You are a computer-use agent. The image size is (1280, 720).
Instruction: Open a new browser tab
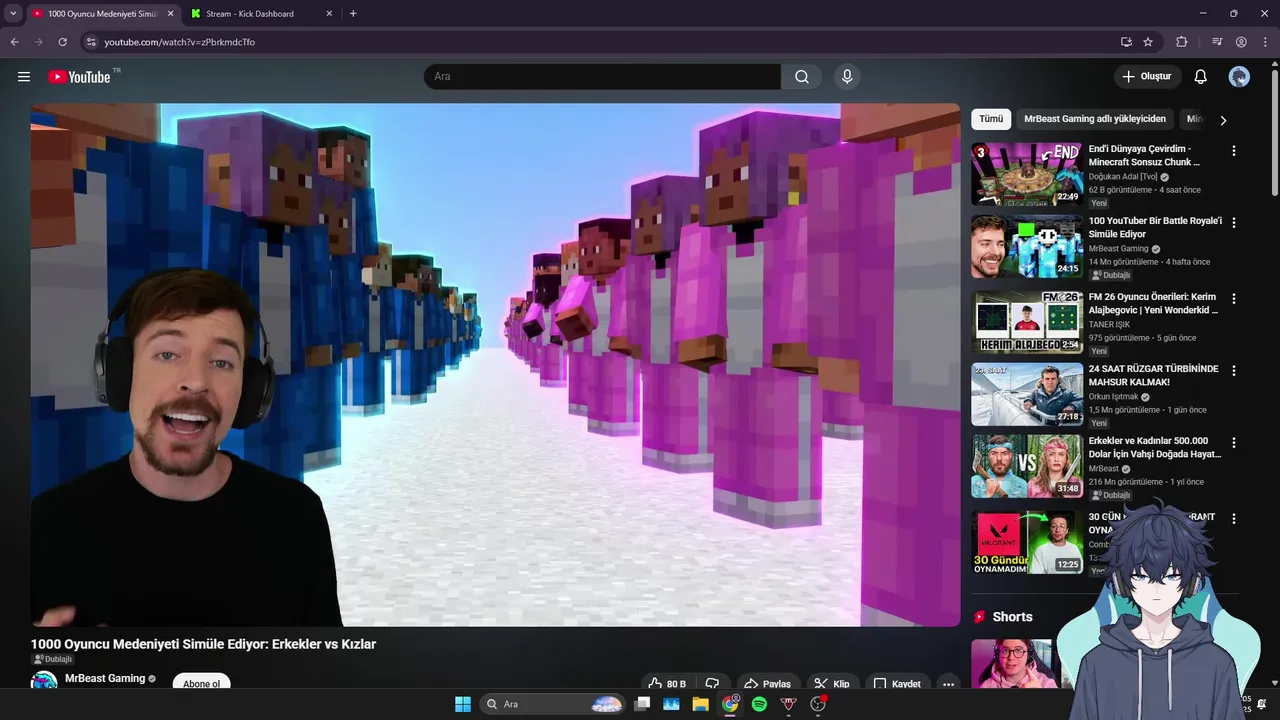click(353, 14)
